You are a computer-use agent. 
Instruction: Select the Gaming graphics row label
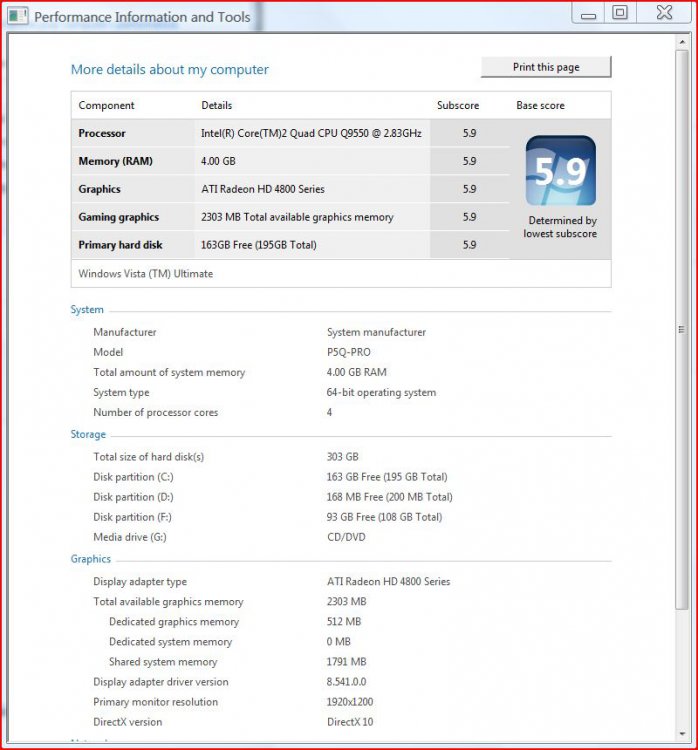point(119,217)
